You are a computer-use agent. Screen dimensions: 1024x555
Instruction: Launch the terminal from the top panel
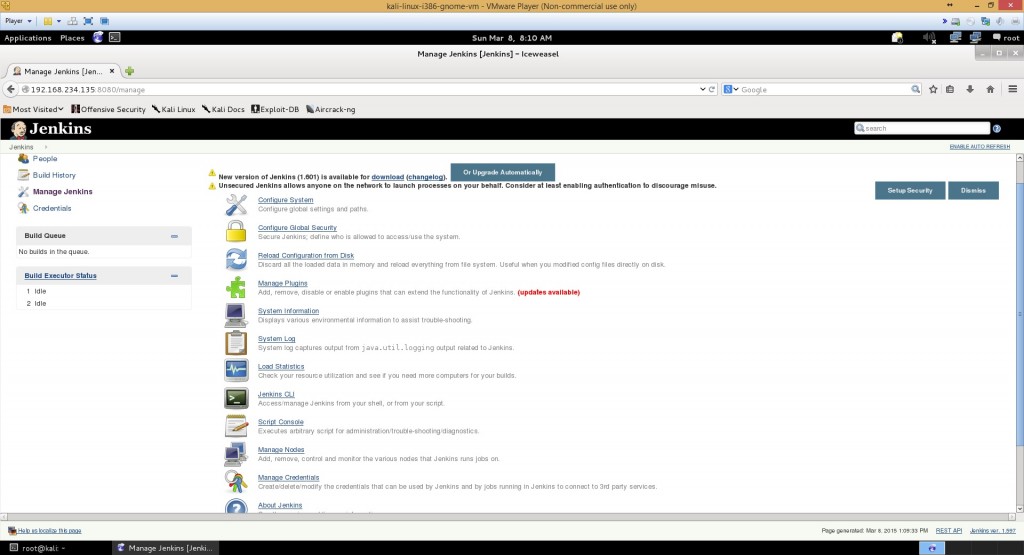click(x=114, y=38)
